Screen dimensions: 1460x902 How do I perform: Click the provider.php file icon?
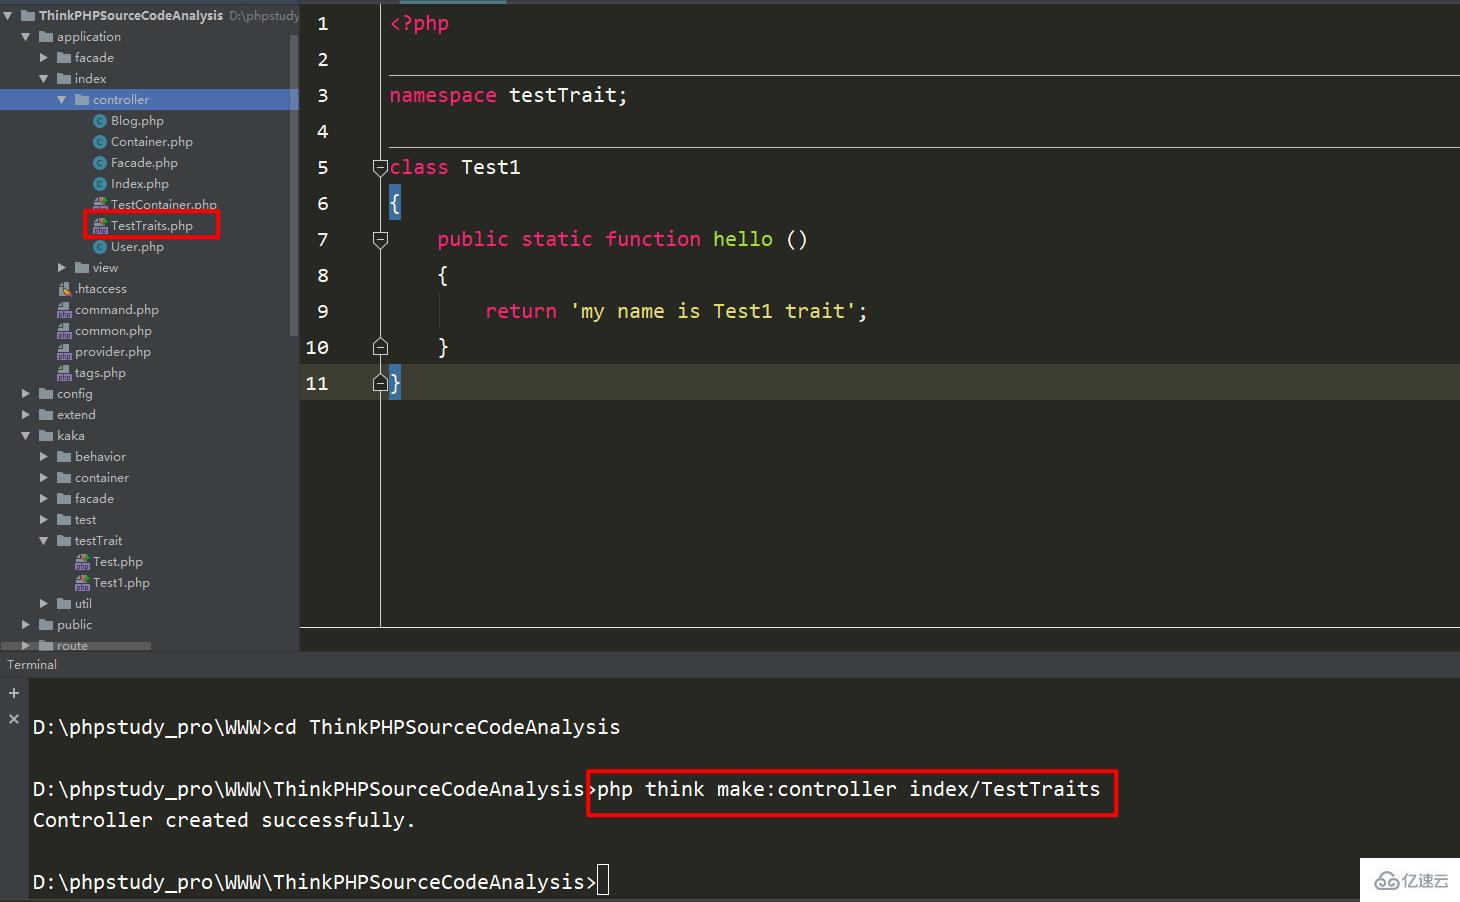[64, 352]
